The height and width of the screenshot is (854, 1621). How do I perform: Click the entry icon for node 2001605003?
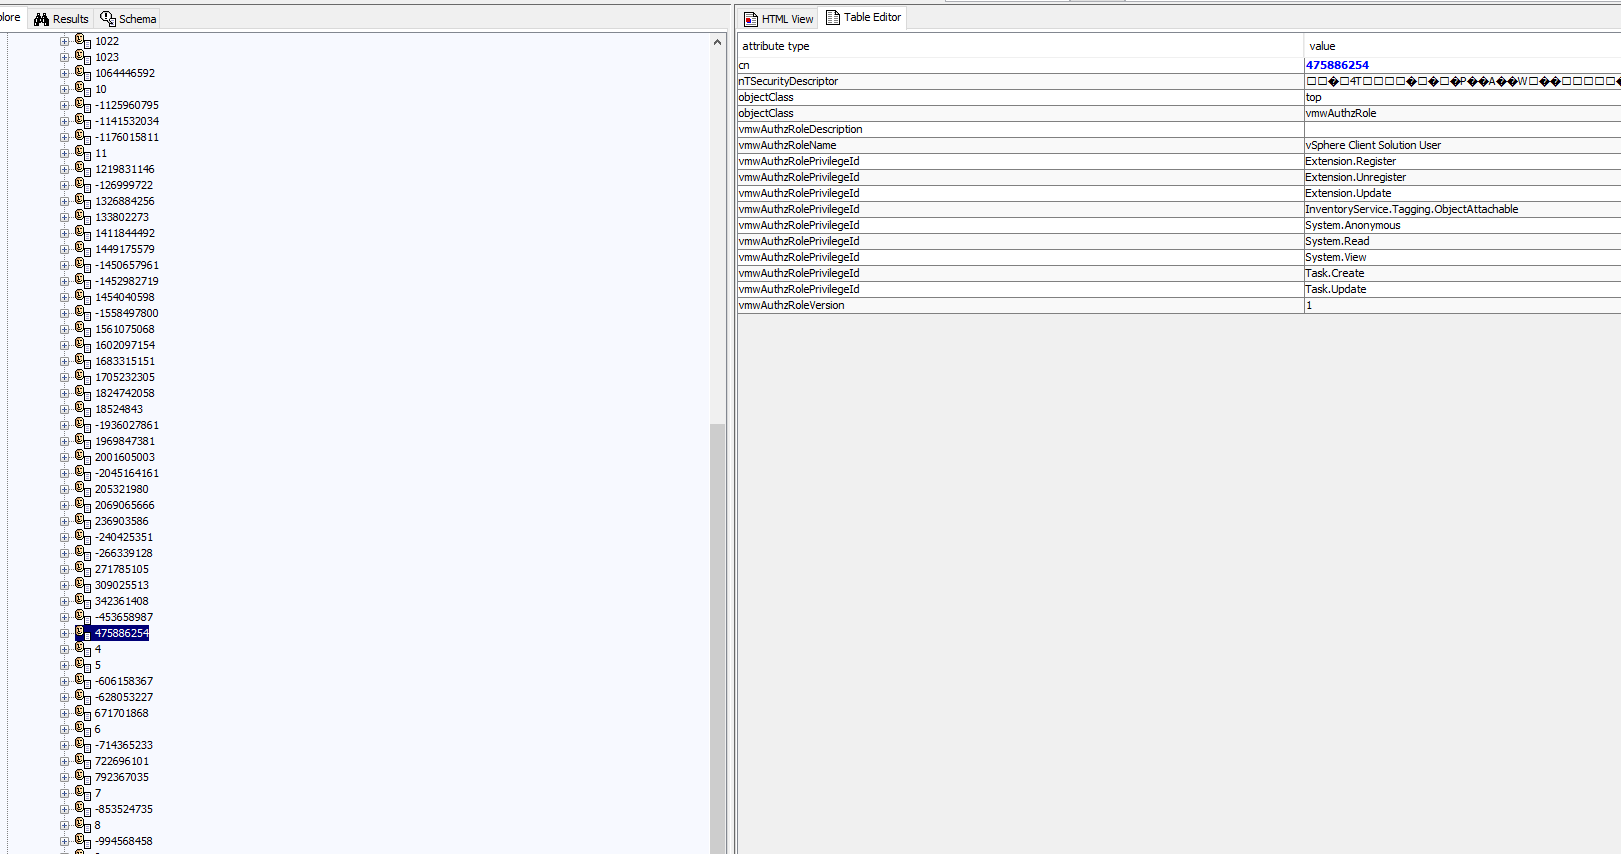pyautogui.click(x=83, y=457)
